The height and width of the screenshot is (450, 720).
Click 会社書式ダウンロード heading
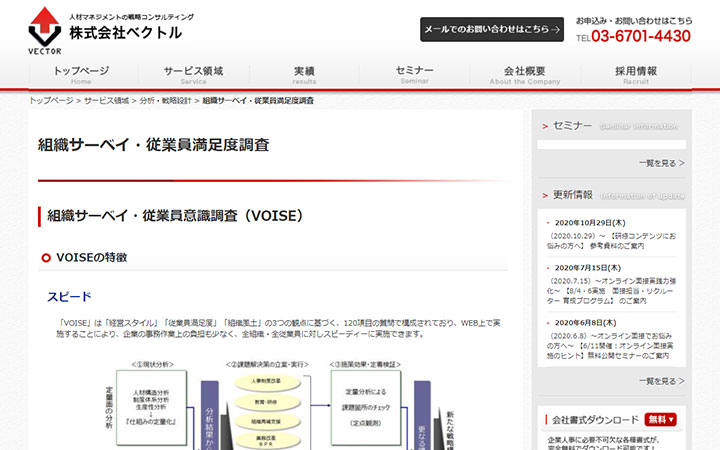(595, 420)
